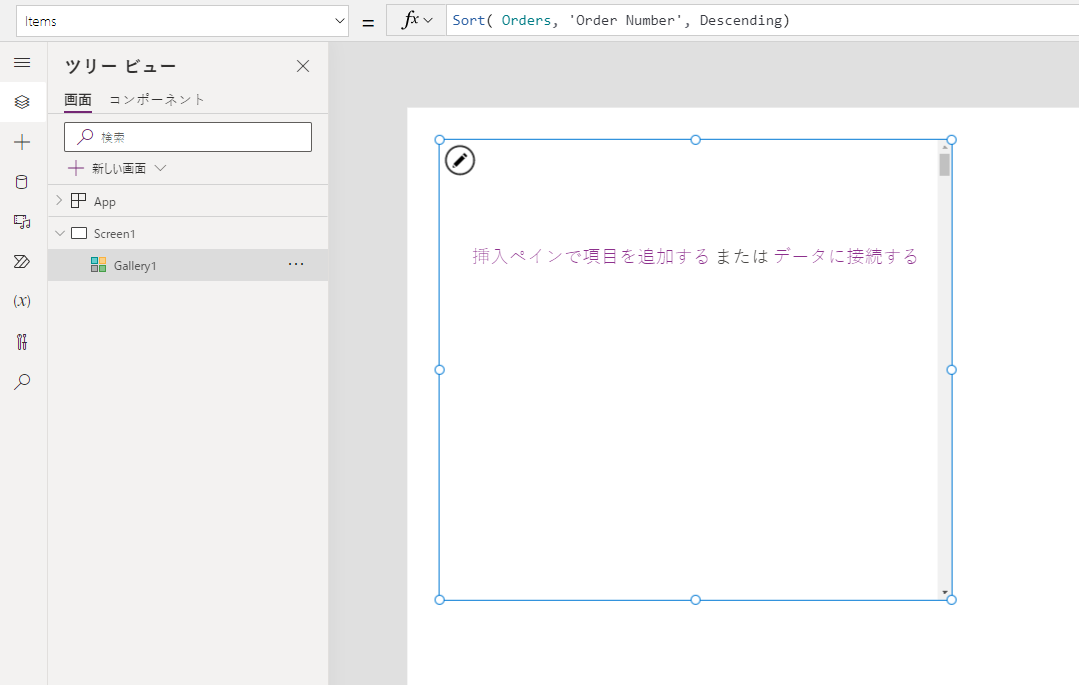This screenshot has height=685, width=1079.
Task: Open the Variables (x) icon
Action: [x=22, y=301]
